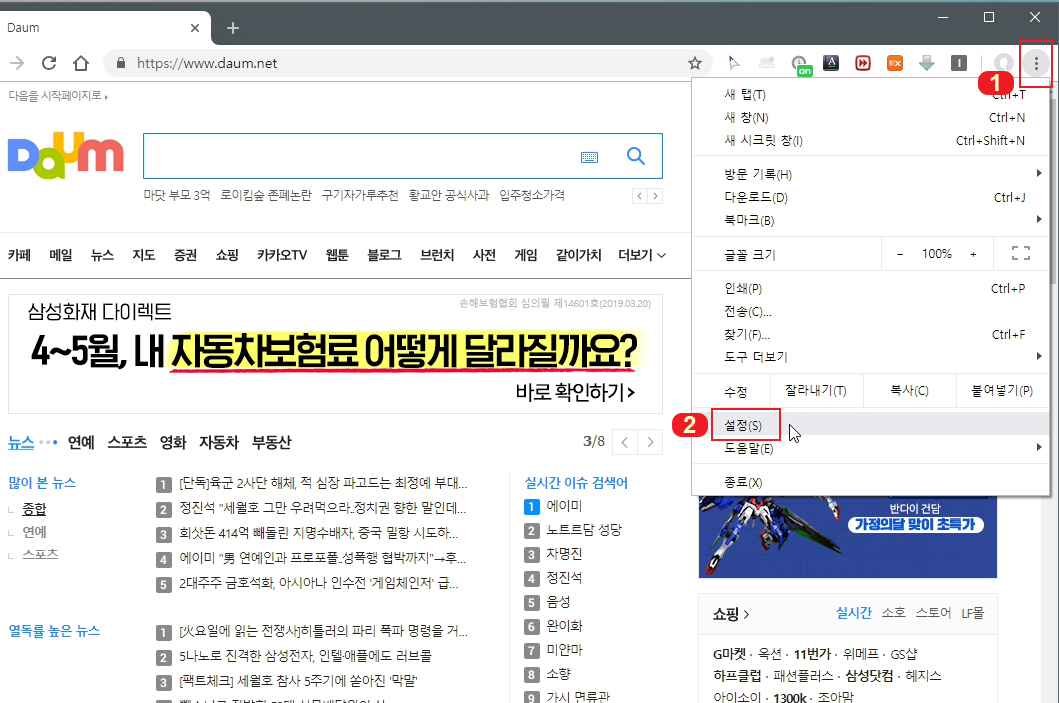The width and height of the screenshot is (1059, 703).
Task: Go to next news page arrow
Action: pos(650,442)
